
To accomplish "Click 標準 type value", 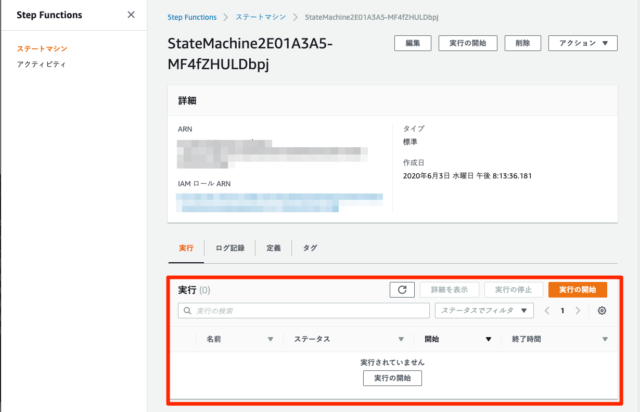I will click(410, 142).
